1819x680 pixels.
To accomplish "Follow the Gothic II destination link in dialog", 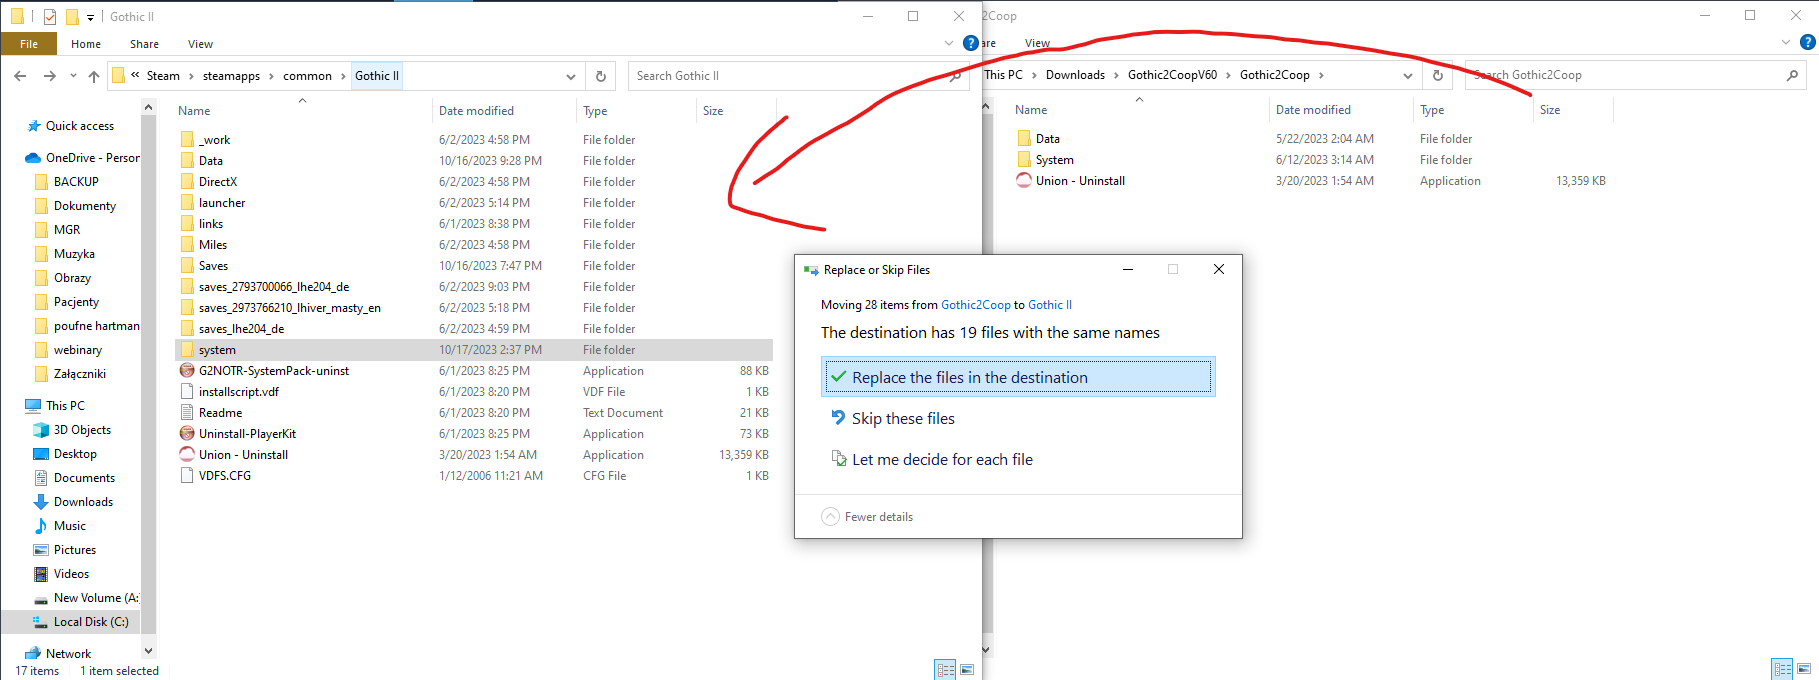I will [x=1050, y=305].
